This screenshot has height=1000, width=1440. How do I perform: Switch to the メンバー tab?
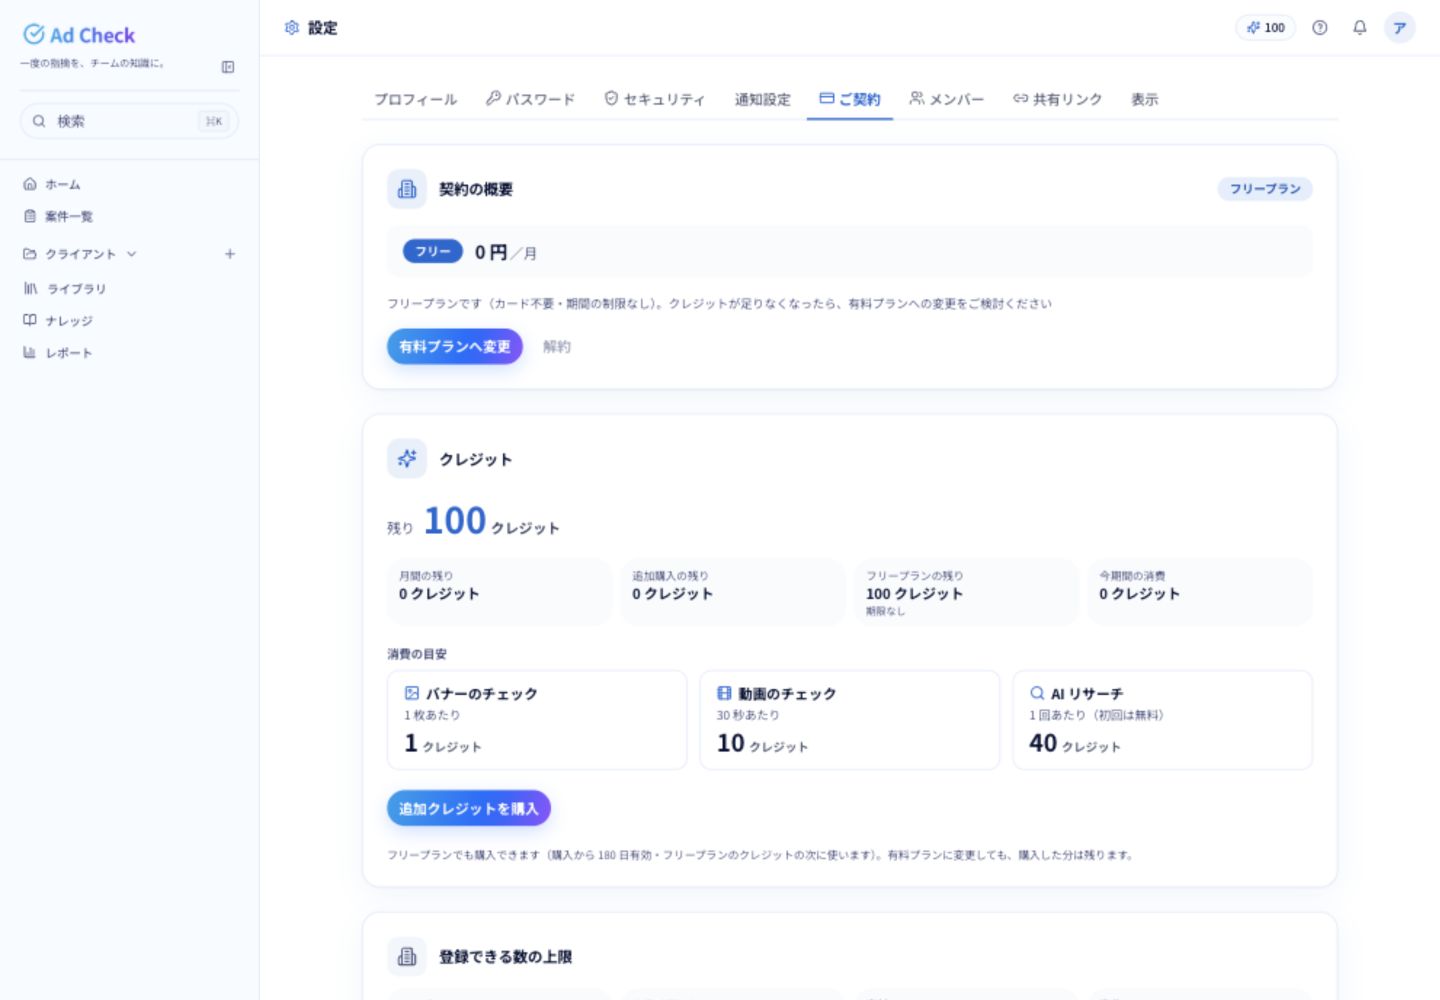point(947,99)
